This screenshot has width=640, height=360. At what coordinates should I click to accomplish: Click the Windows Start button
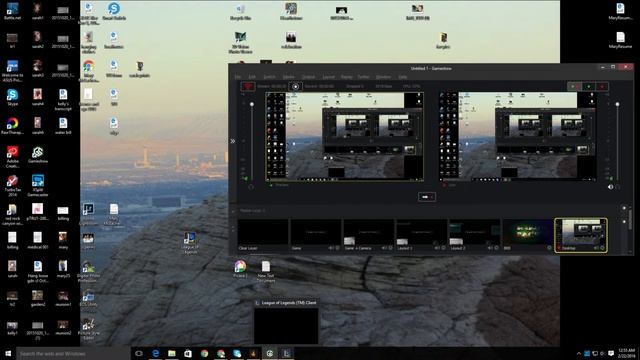pos(8,353)
